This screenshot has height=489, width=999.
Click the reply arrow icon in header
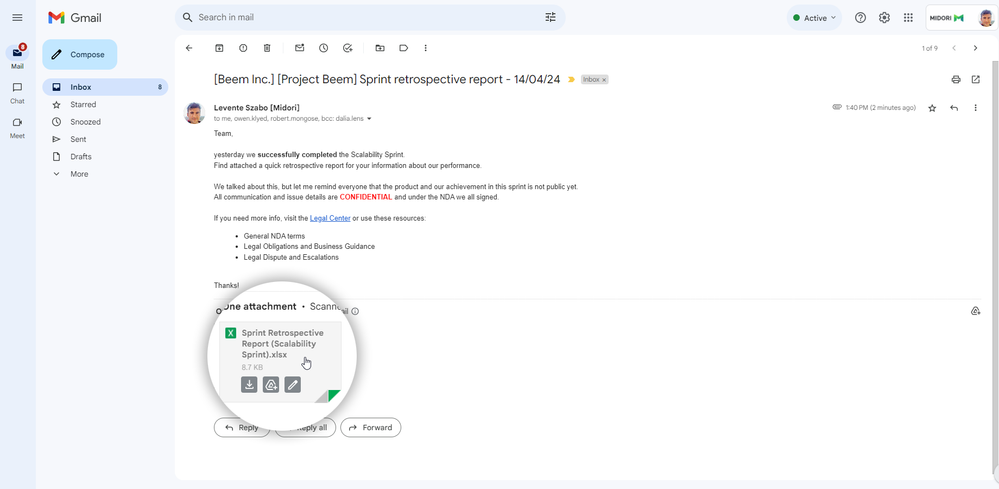(x=954, y=108)
